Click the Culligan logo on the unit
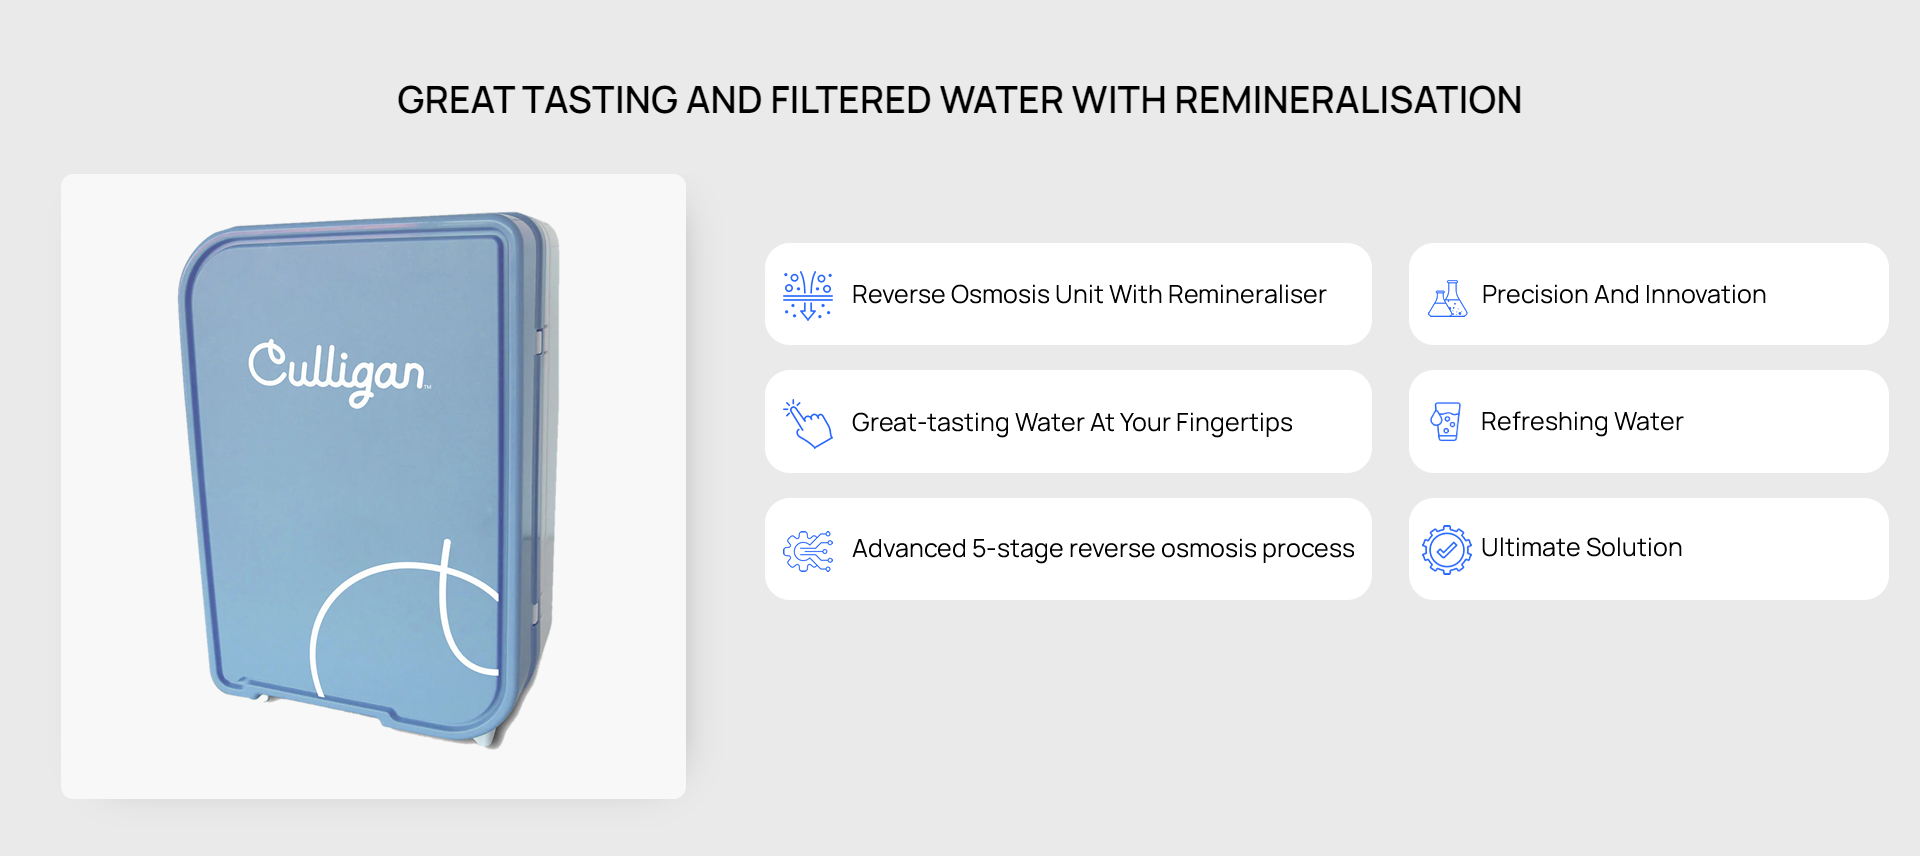Viewport: 1920px width, 856px height. [x=339, y=373]
